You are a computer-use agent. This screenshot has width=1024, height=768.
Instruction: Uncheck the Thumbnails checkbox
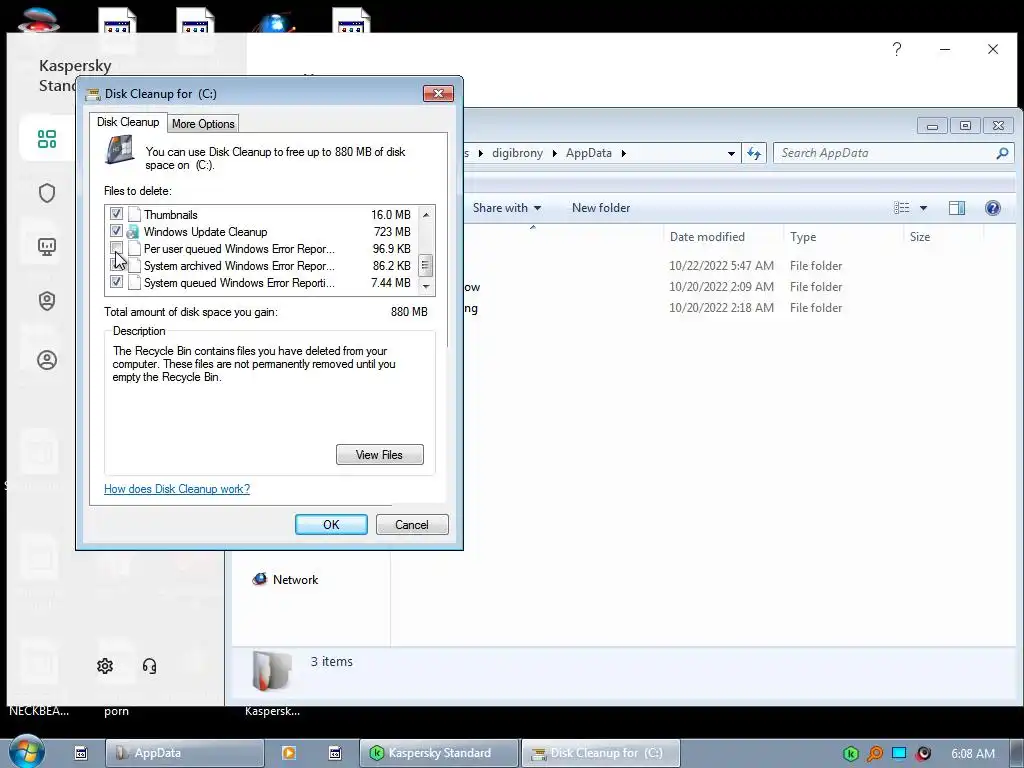116,214
